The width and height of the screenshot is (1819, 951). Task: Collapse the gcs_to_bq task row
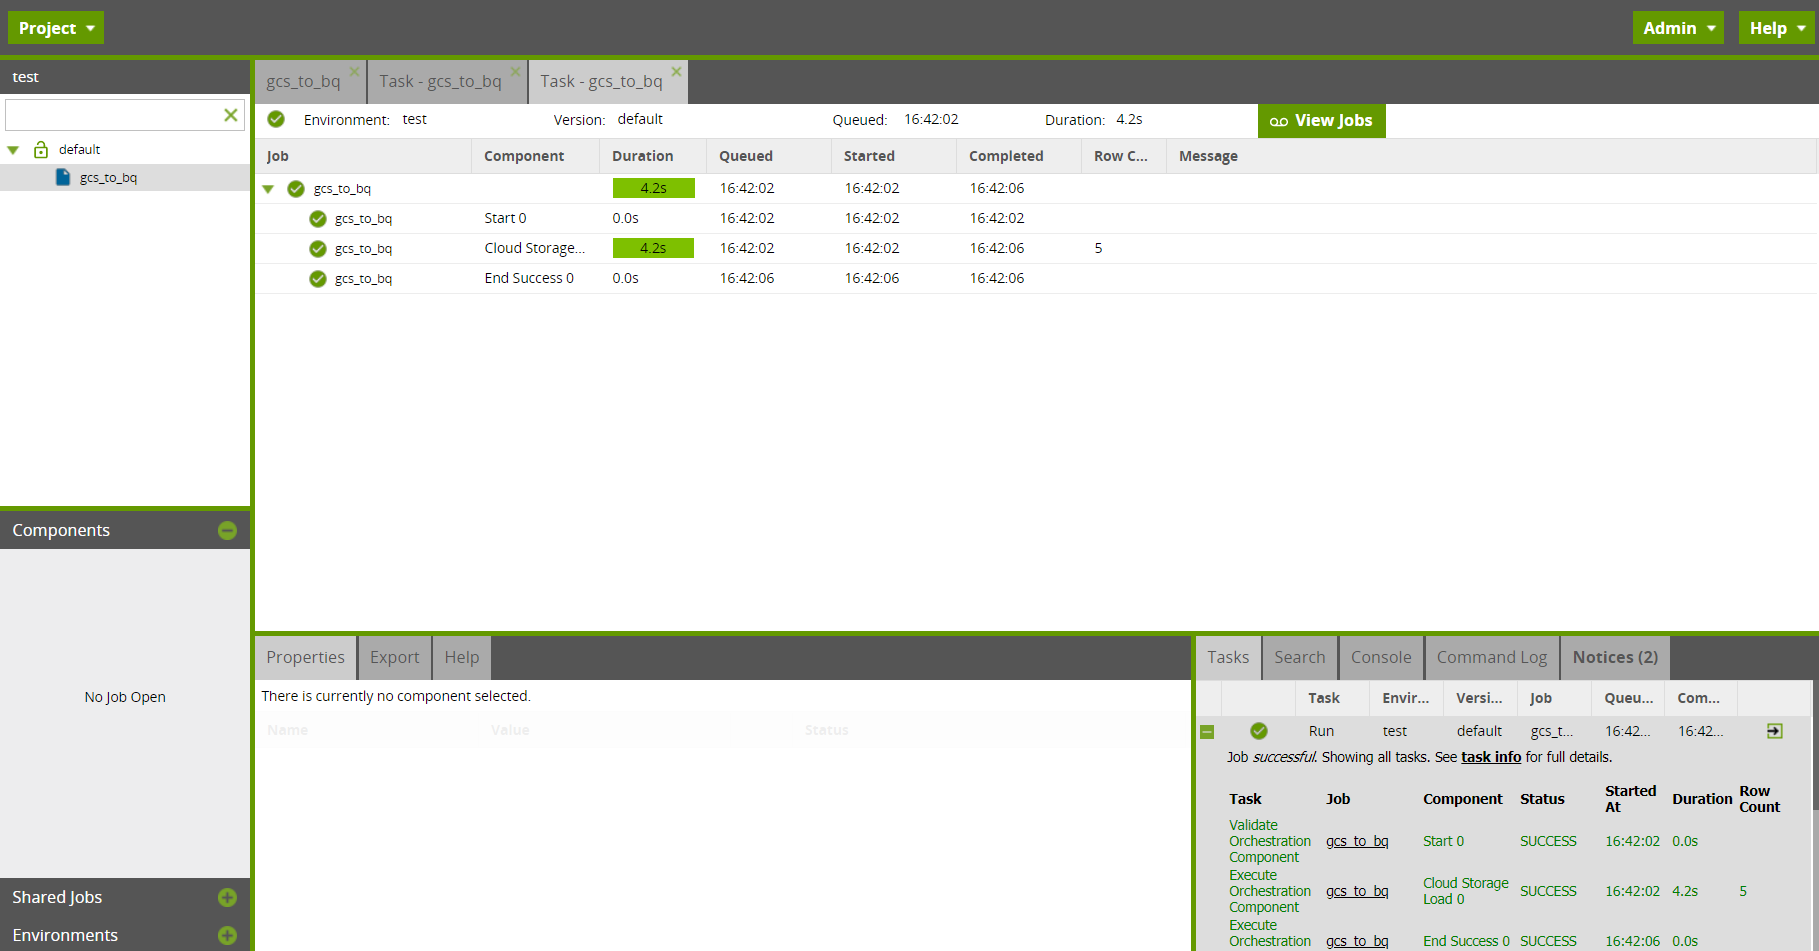(268, 189)
